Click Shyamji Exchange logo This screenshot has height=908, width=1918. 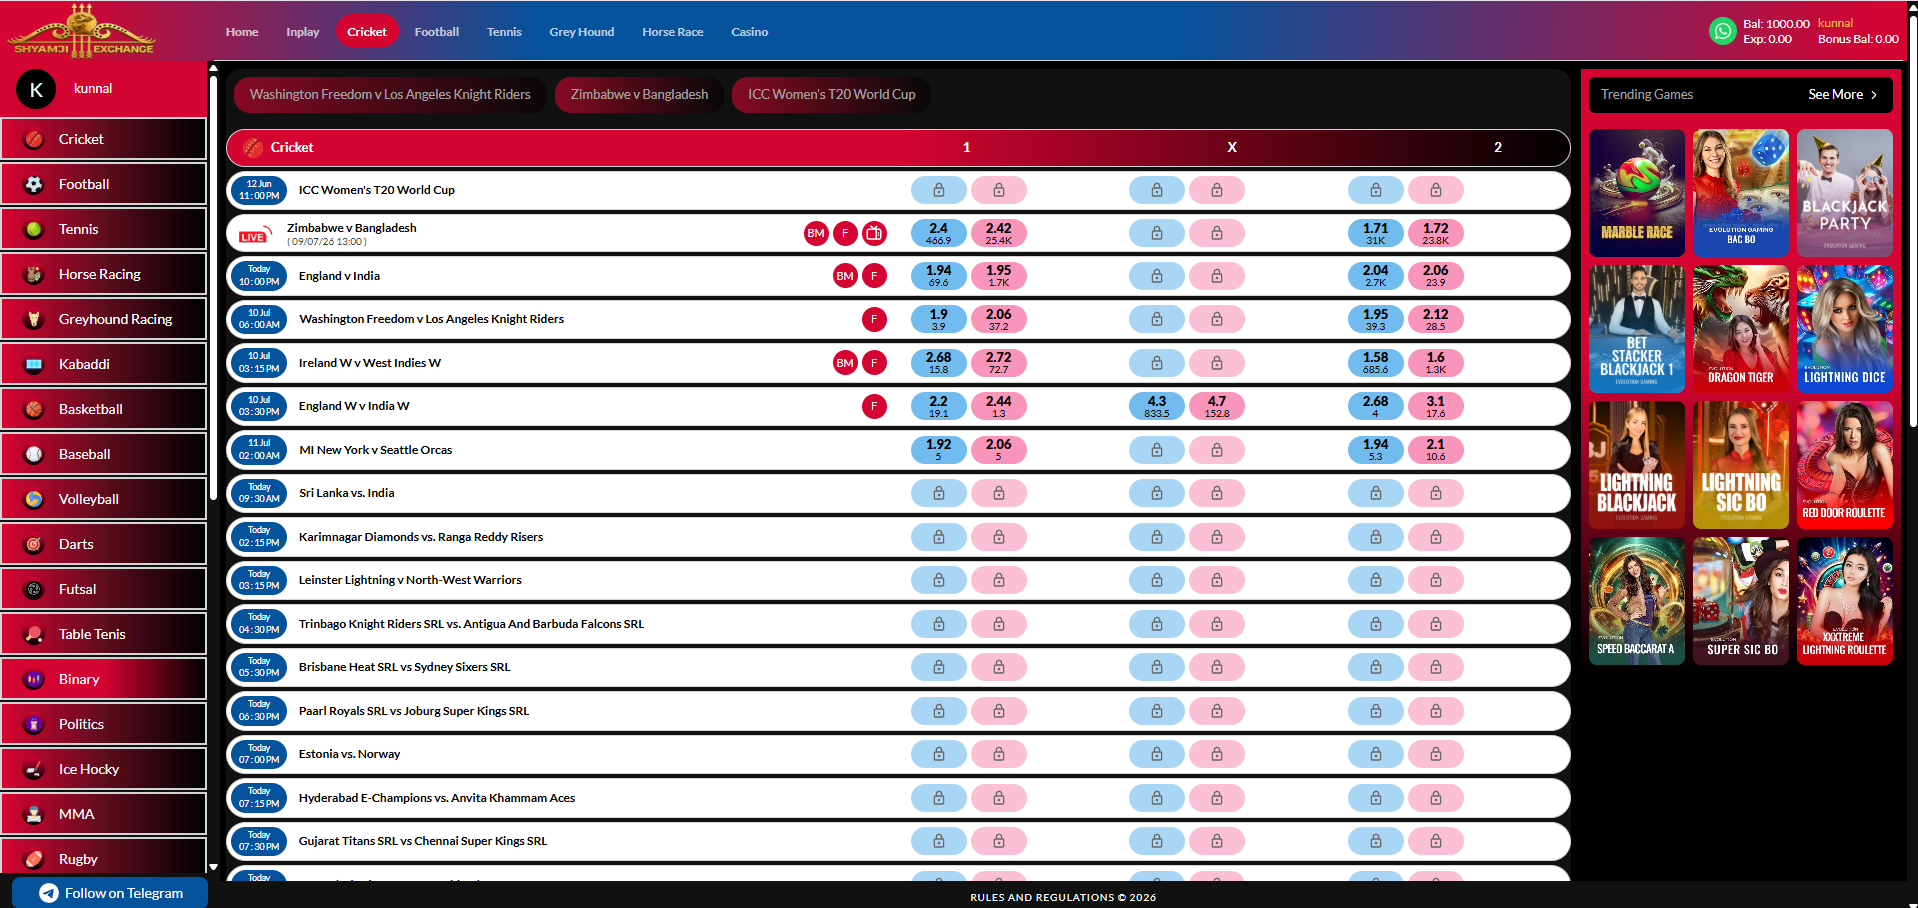click(x=82, y=31)
